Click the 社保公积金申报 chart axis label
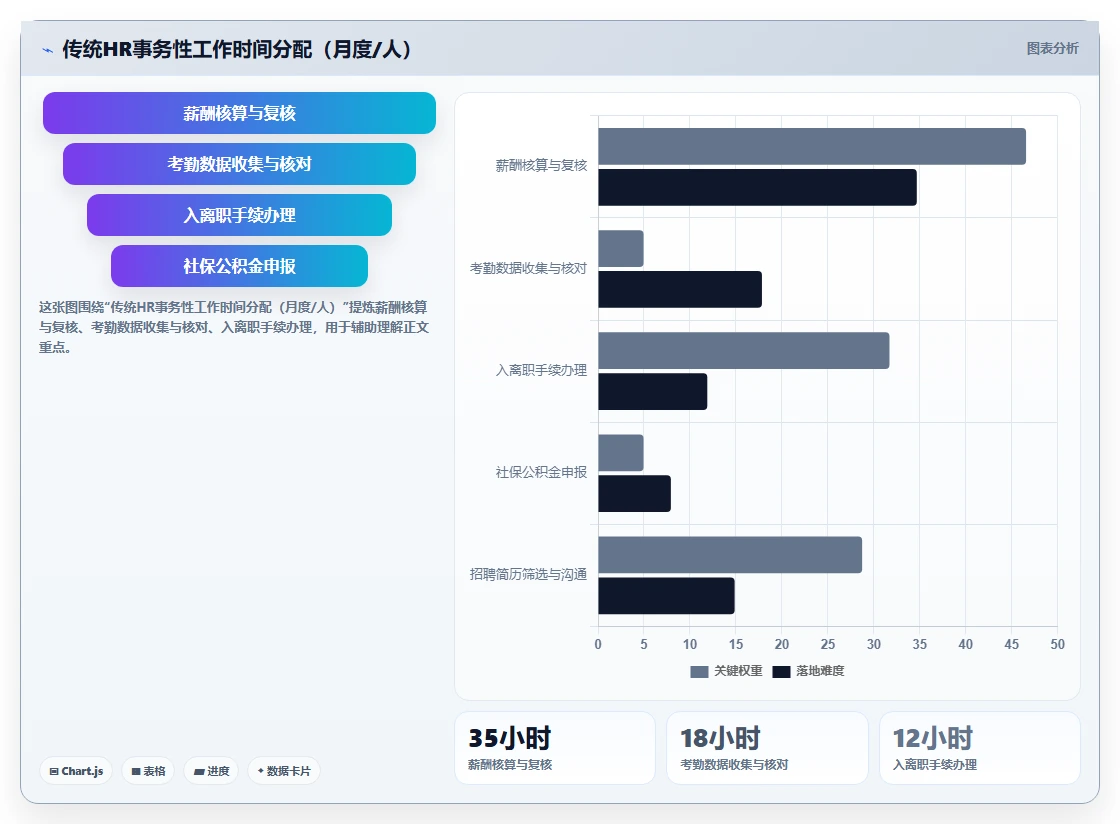 [541, 473]
